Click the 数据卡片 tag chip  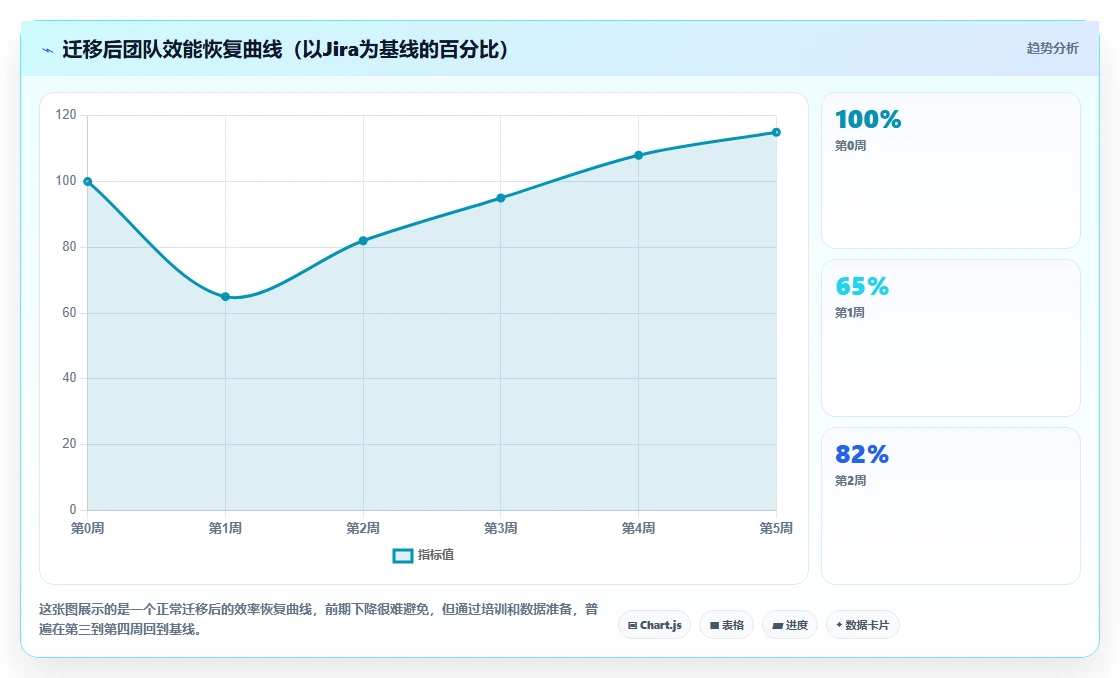tap(863, 625)
